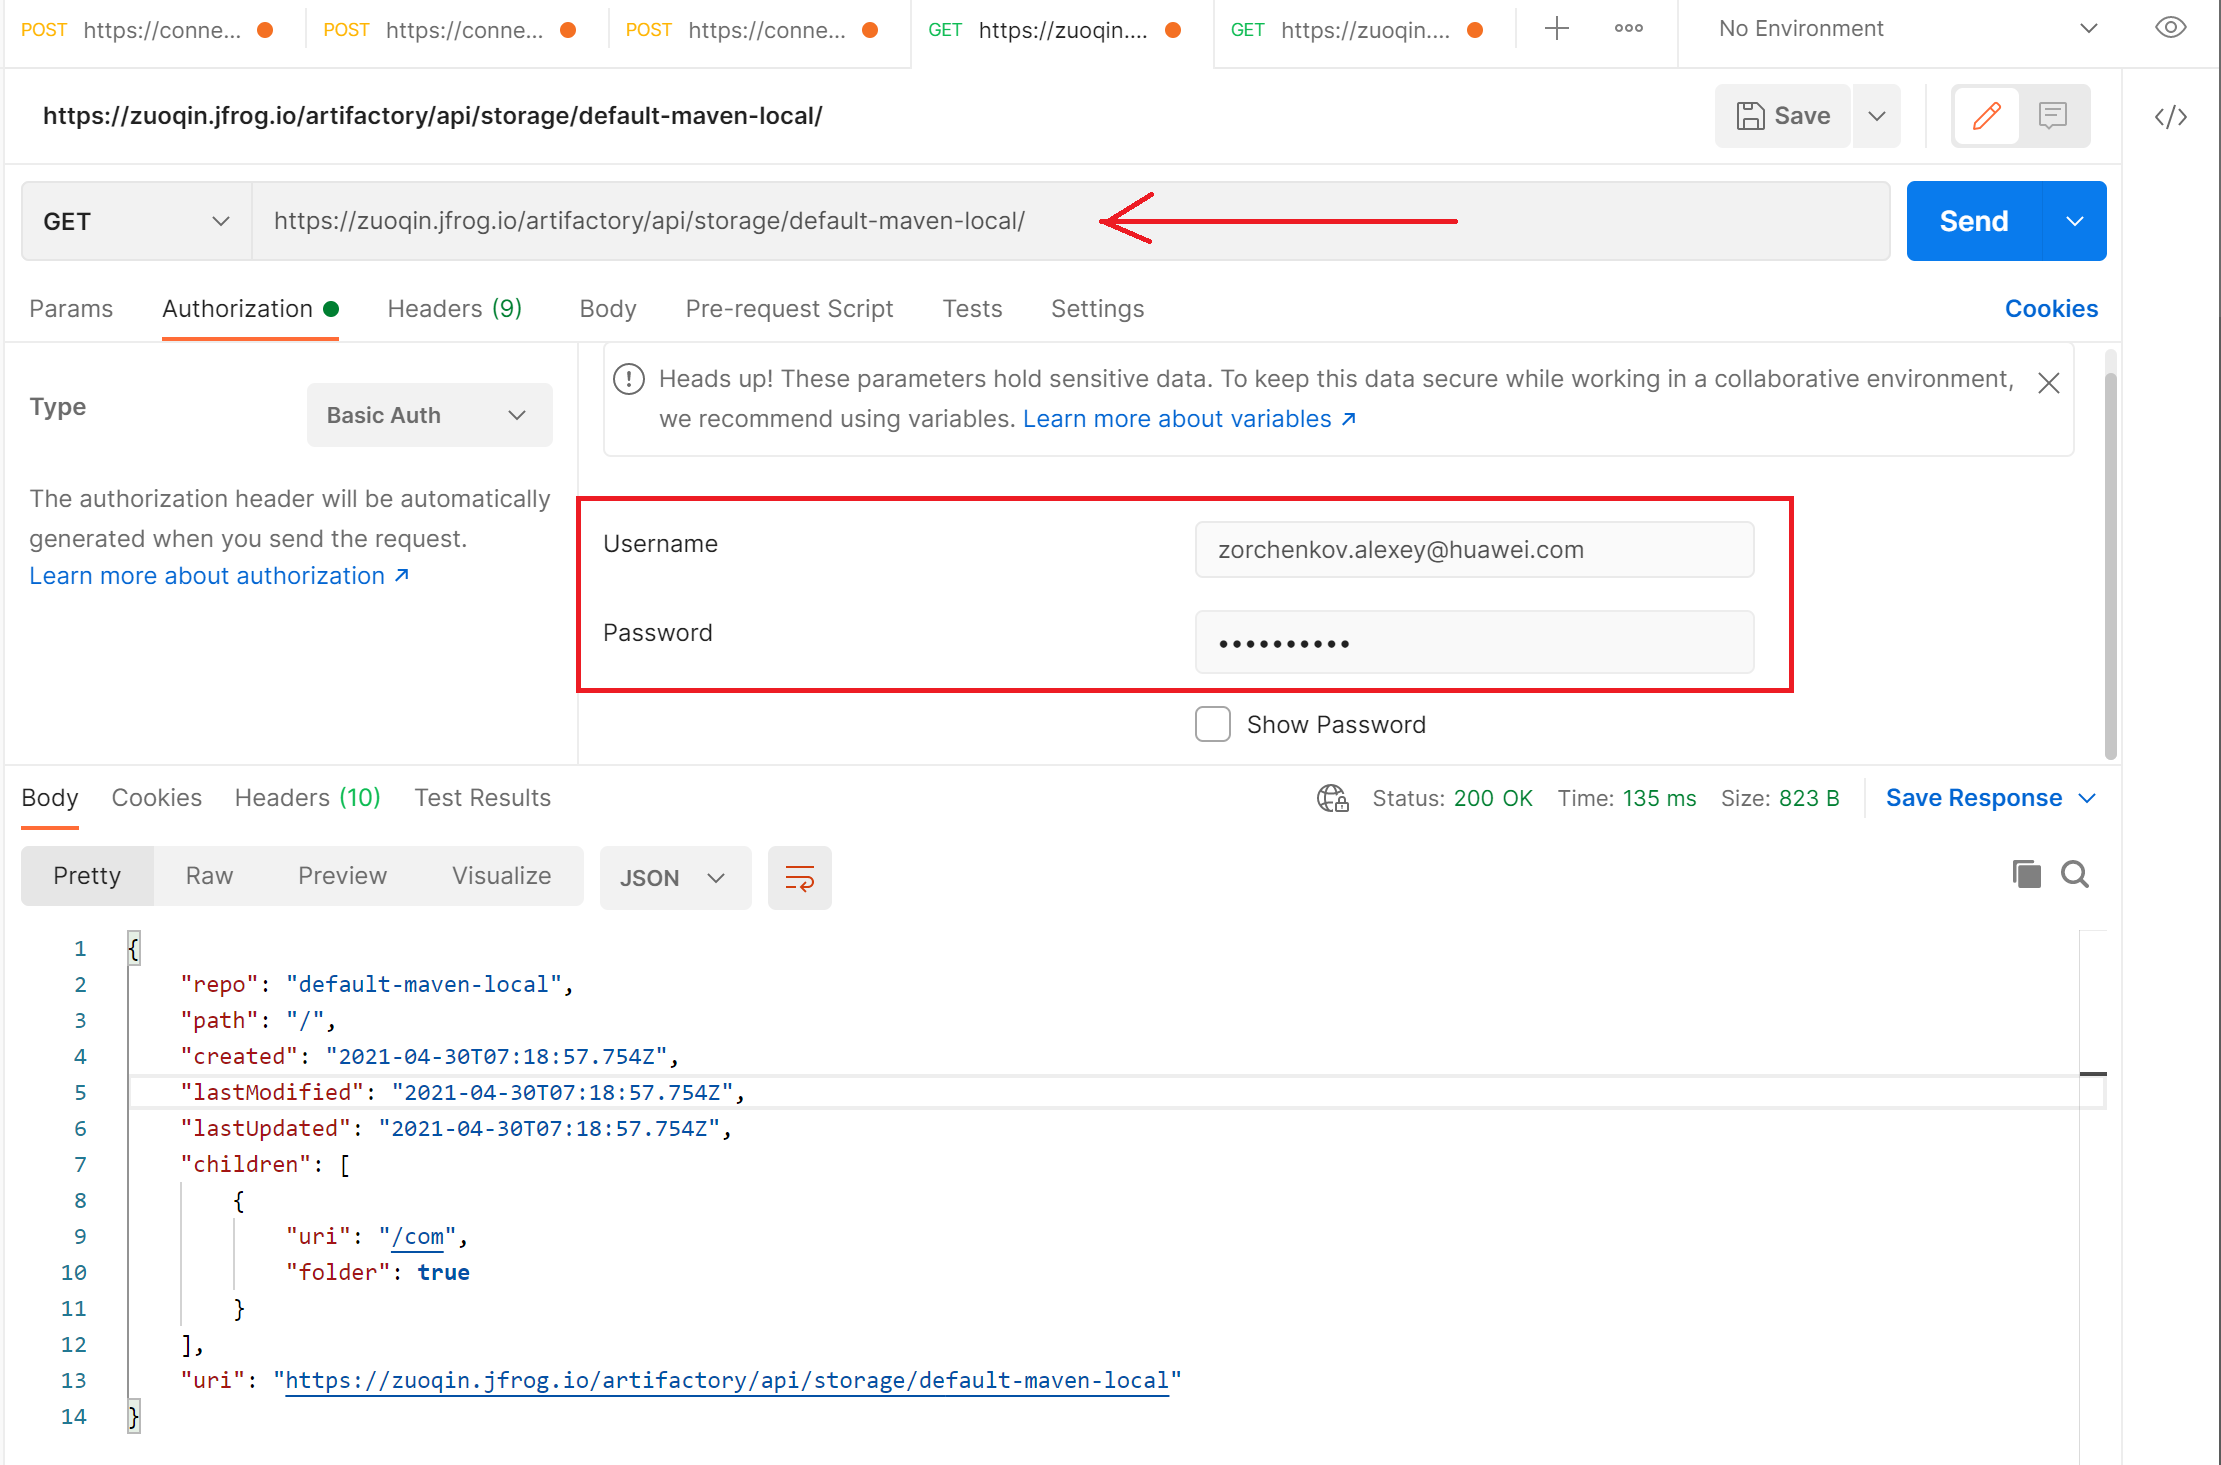Screen dimensions: 2221x1465
Task: Click the Username input field
Action: pyautogui.click(x=1473, y=549)
